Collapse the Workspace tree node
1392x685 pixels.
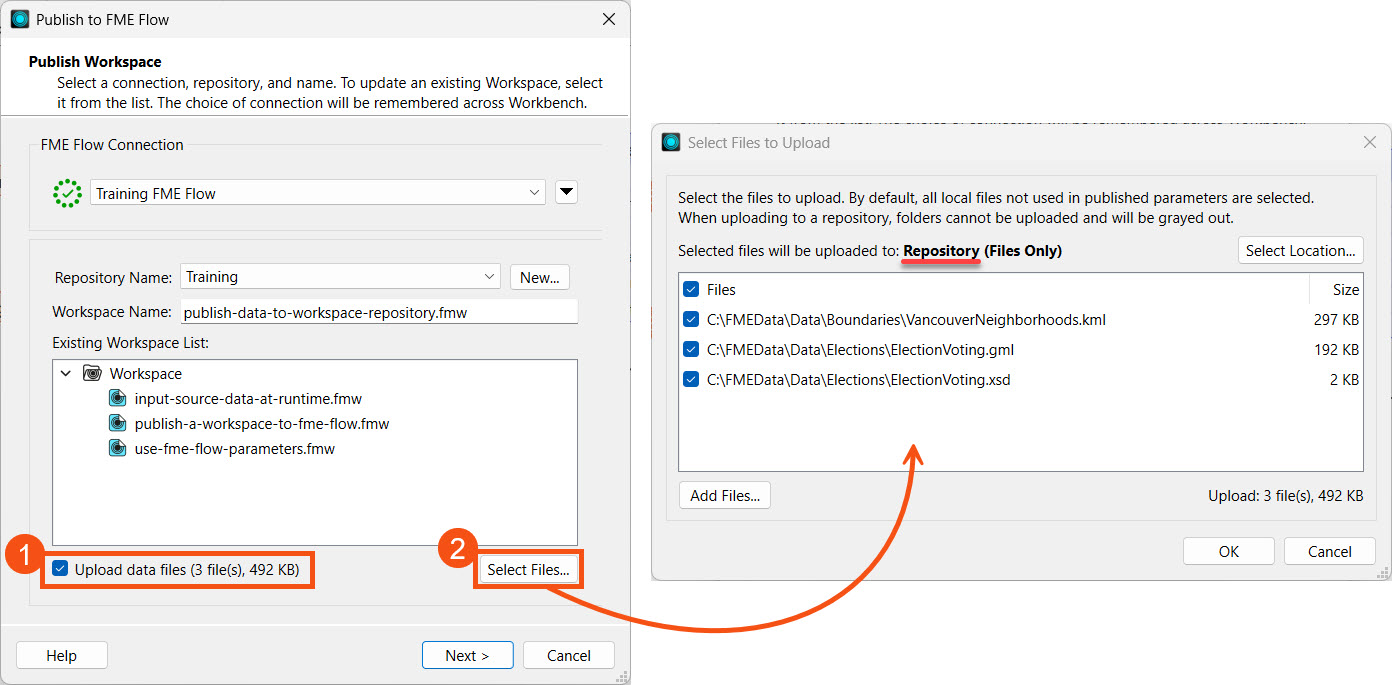pyautogui.click(x=66, y=374)
